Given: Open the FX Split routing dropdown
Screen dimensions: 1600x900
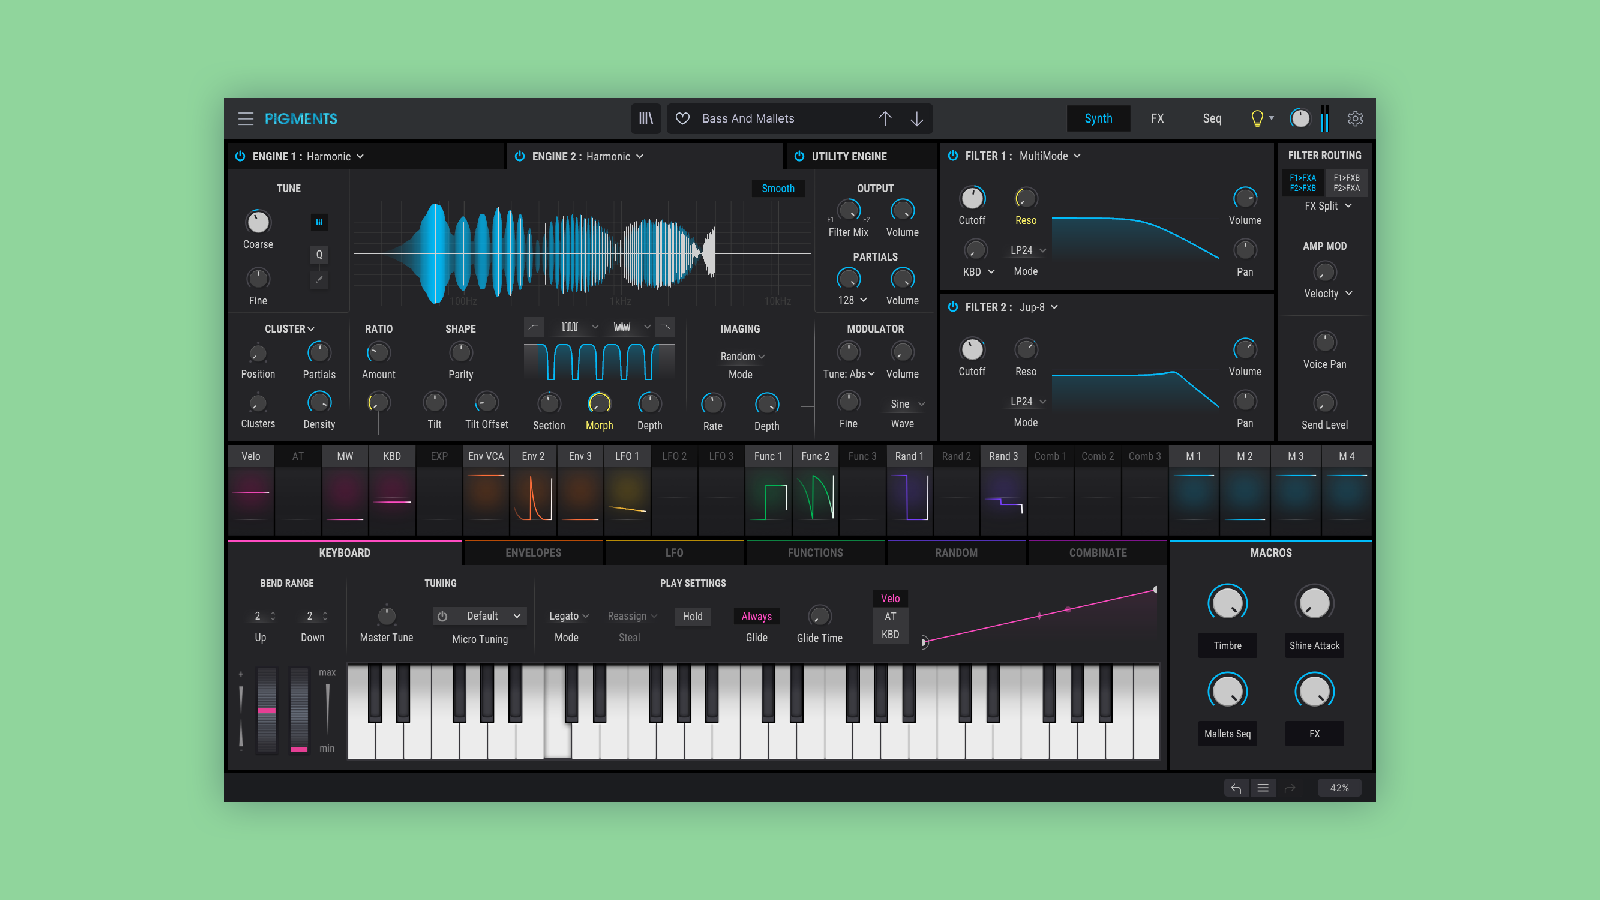Looking at the screenshot, I should 1328,206.
